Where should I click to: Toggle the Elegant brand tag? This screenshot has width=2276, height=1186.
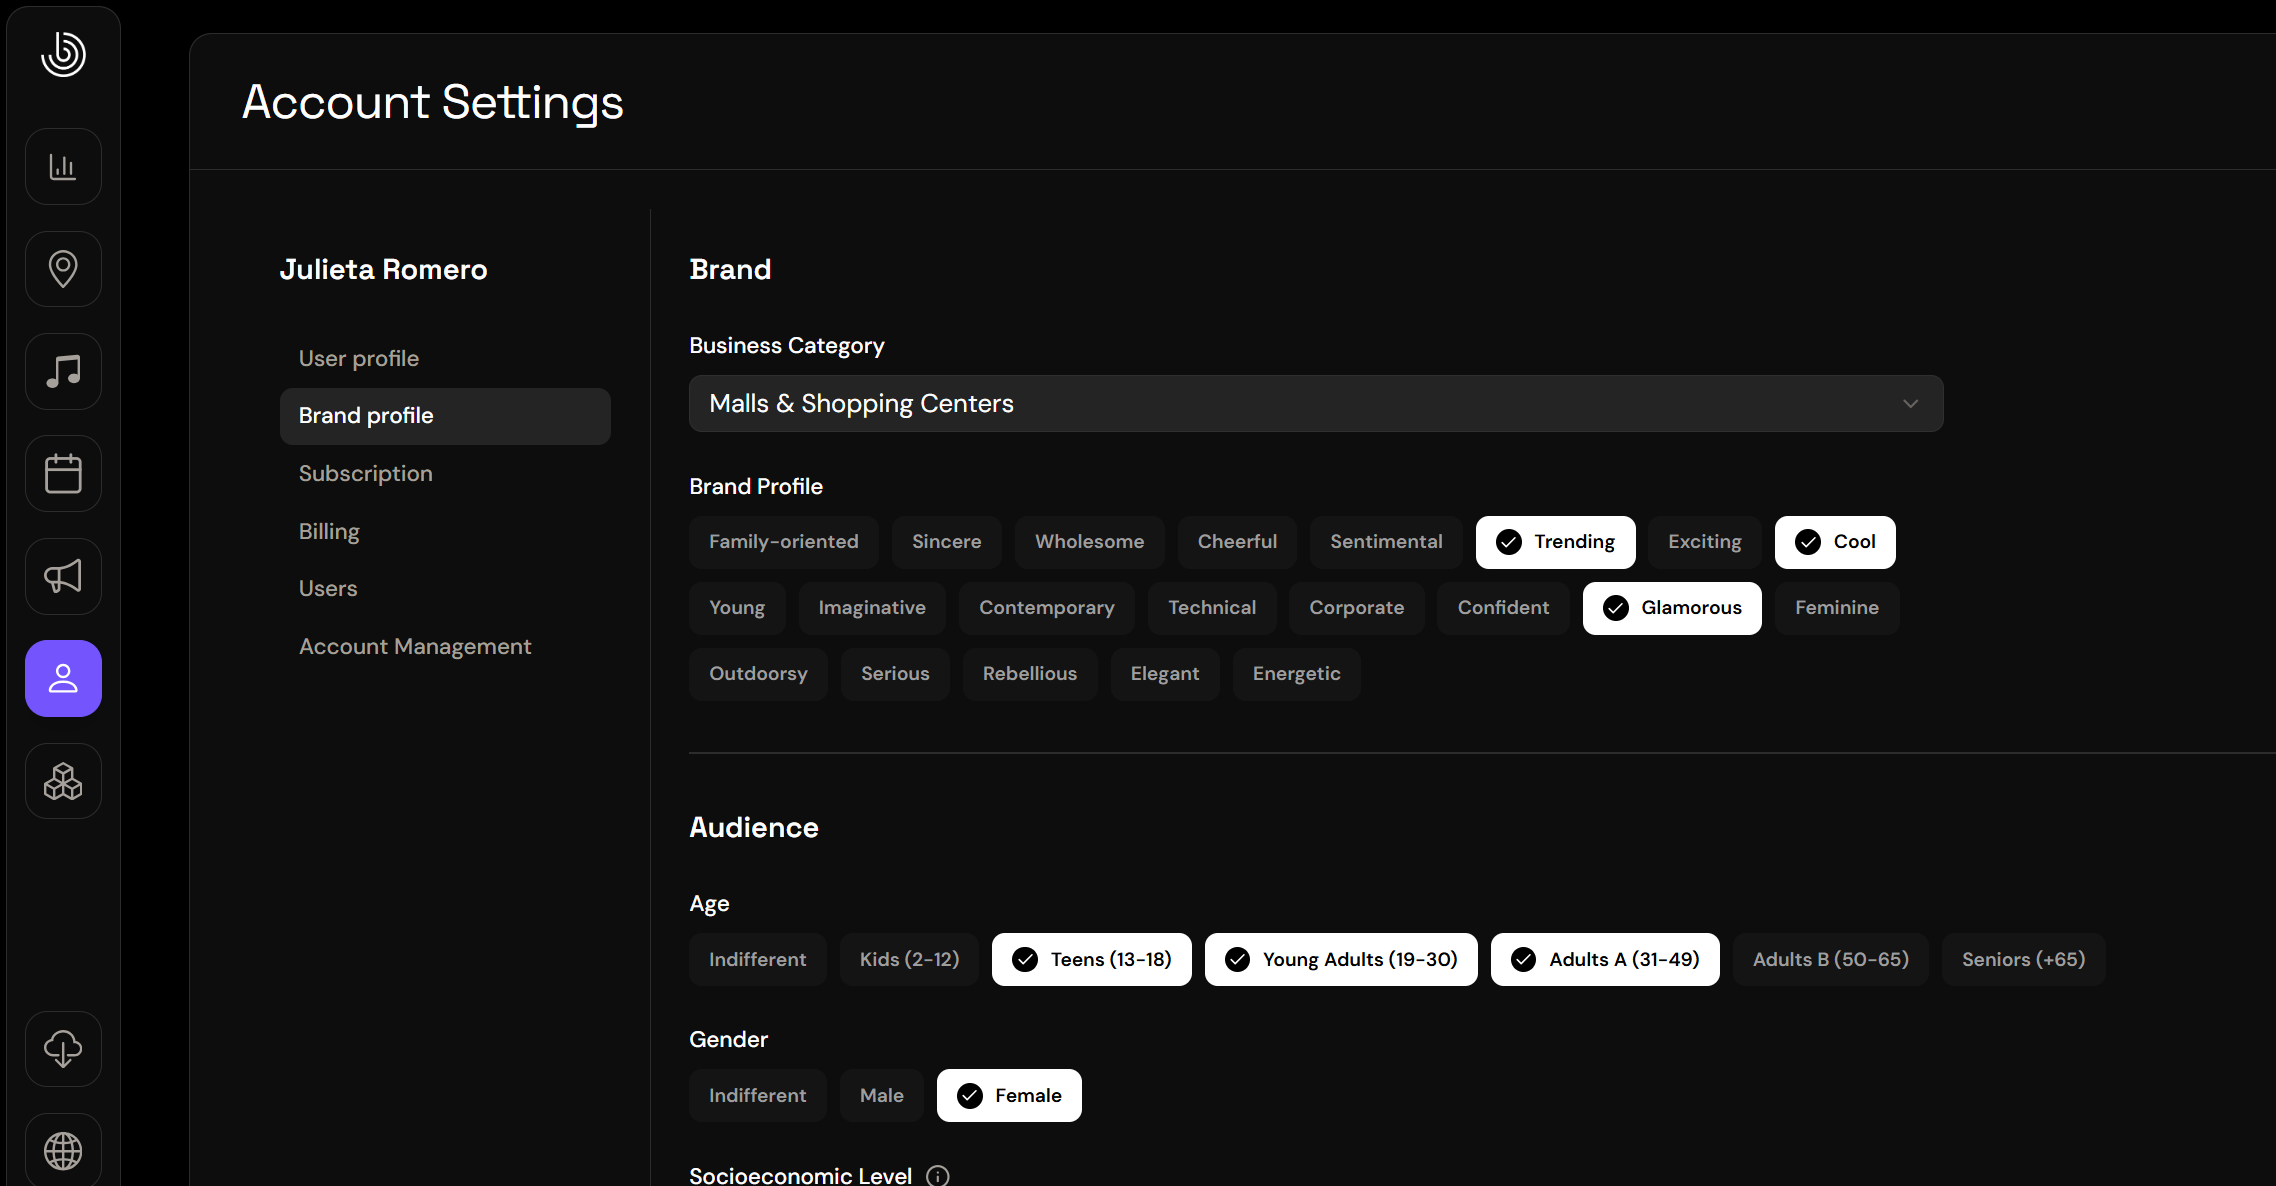(1165, 674)
